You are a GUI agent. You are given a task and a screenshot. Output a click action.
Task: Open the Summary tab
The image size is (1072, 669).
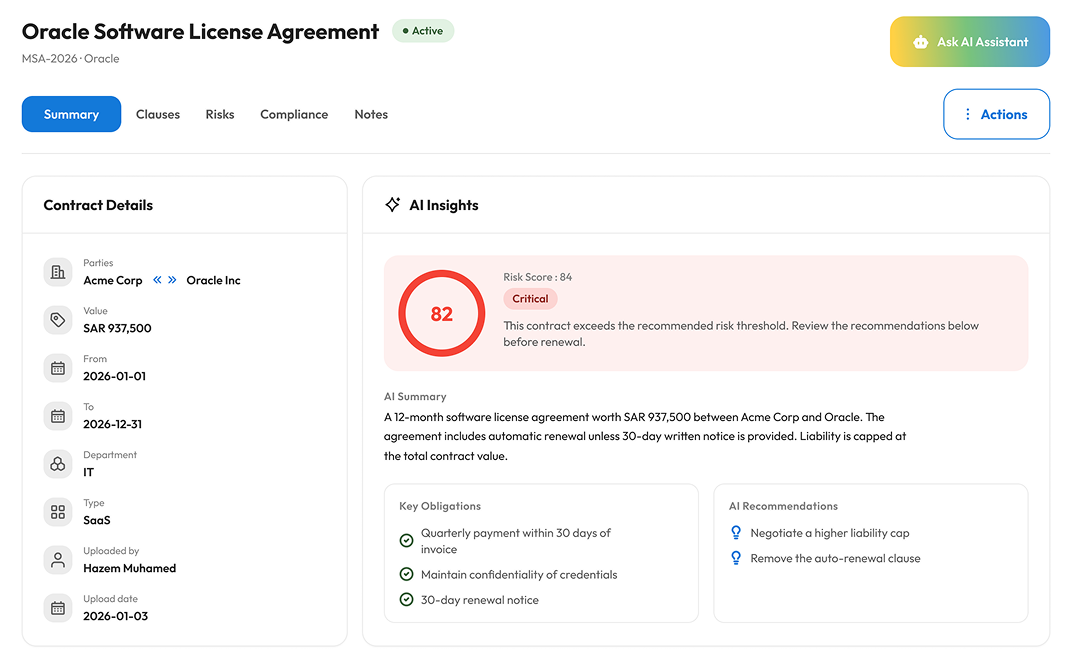(x=71, y=114)
